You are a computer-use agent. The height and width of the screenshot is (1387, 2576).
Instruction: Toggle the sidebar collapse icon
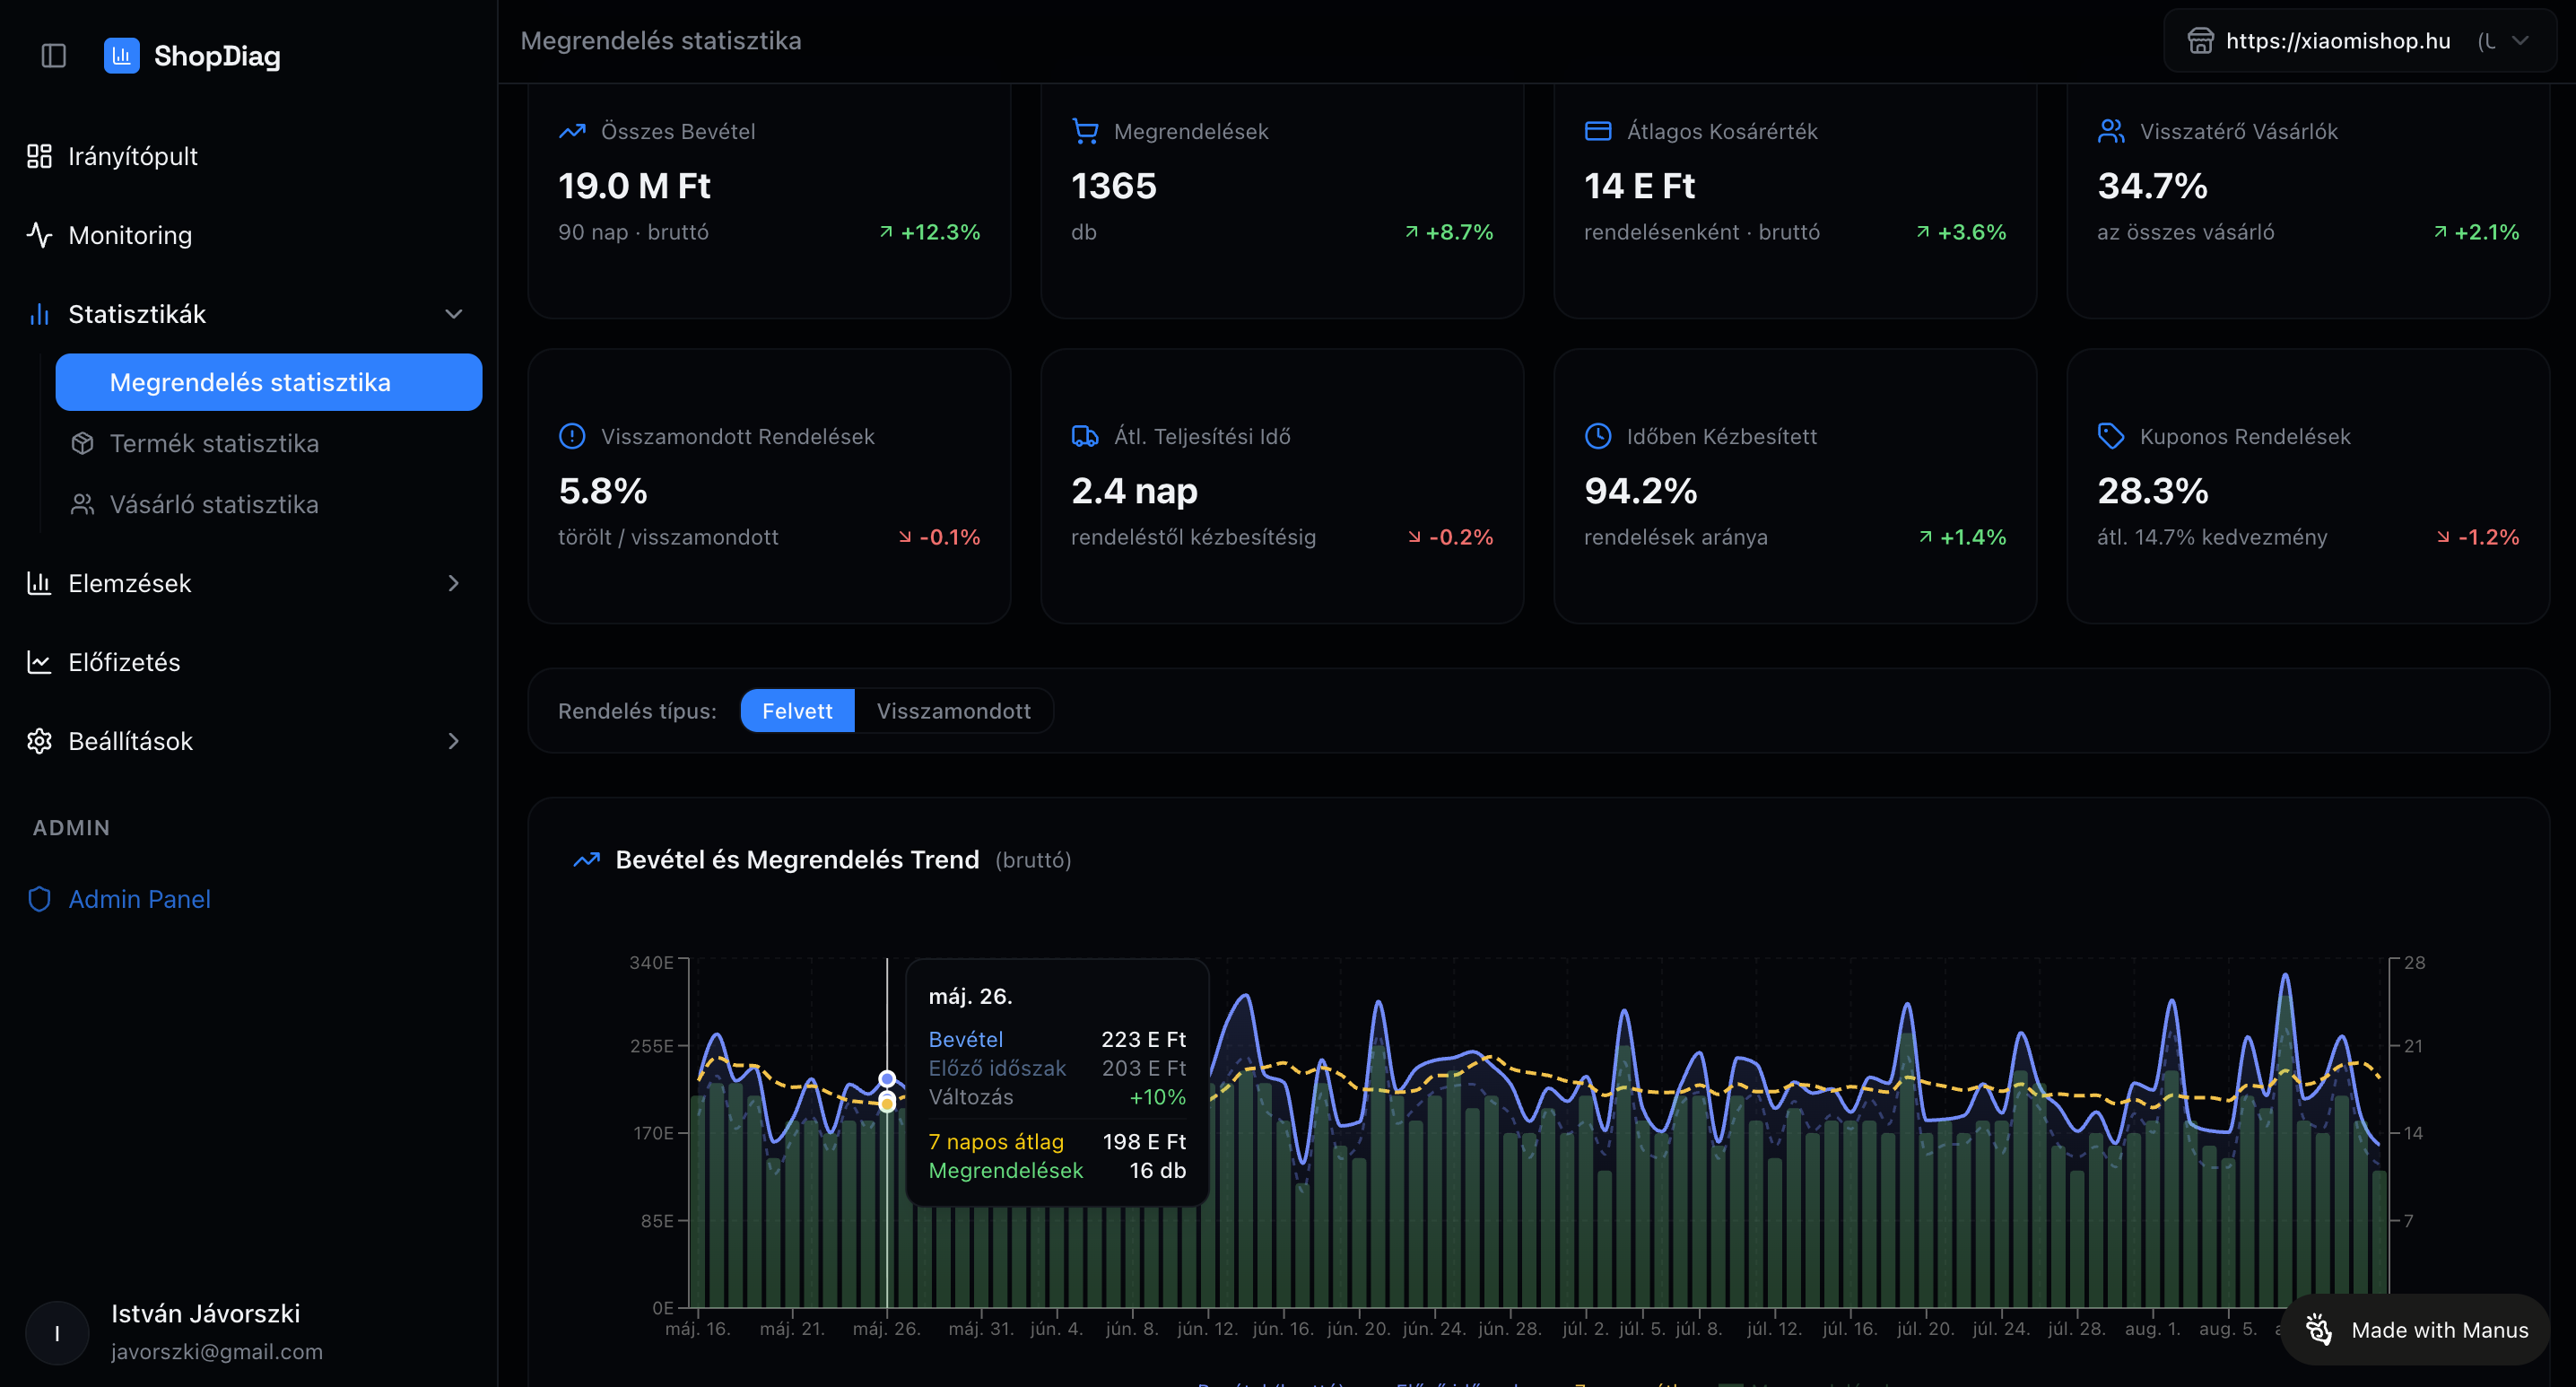tap(54, 56)
